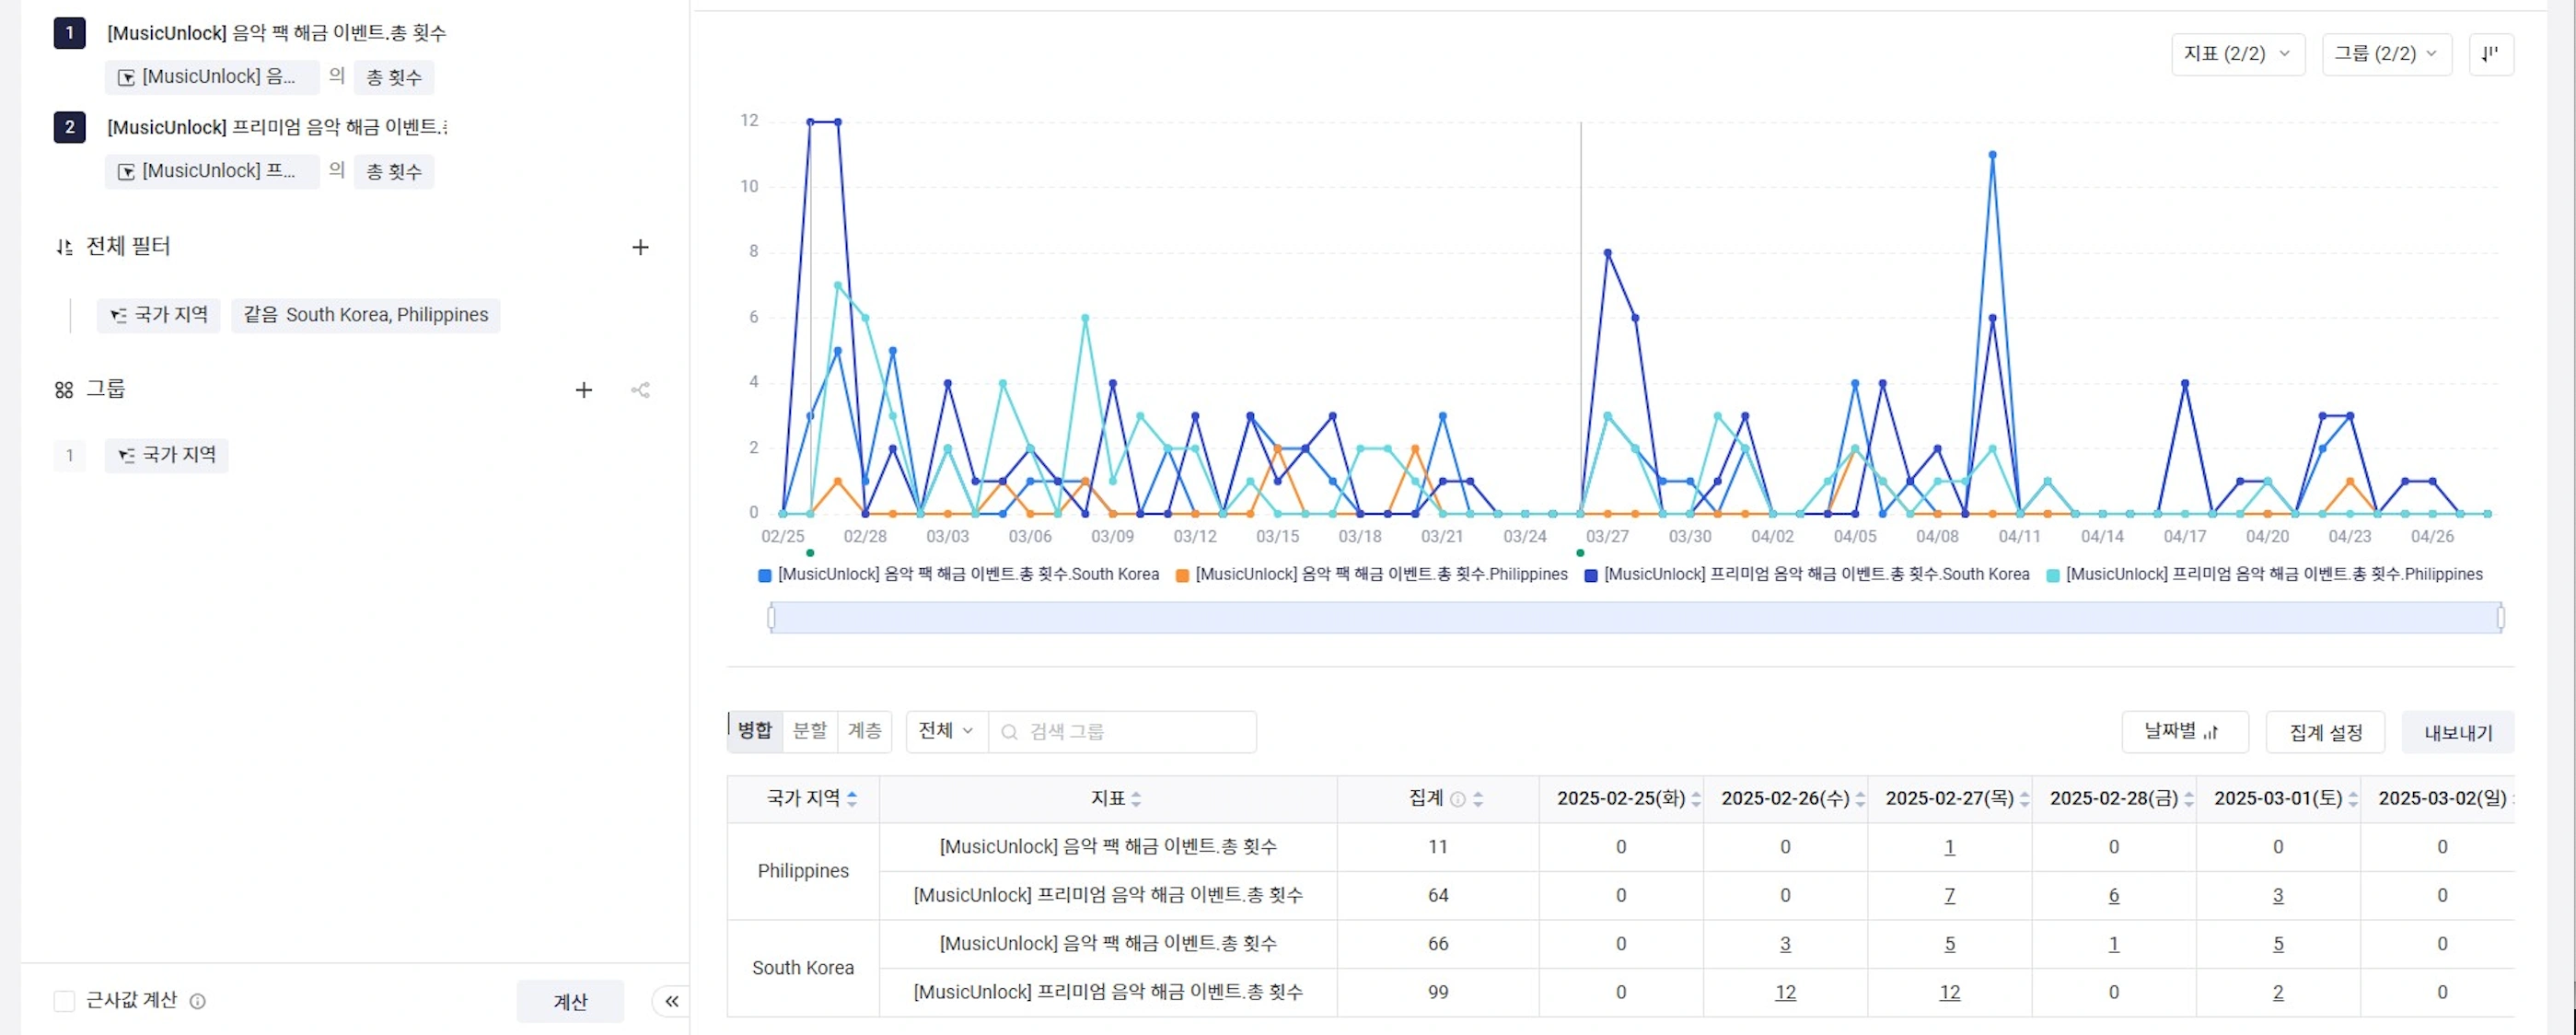Click the 계산 button

(x=570, y=1001)
